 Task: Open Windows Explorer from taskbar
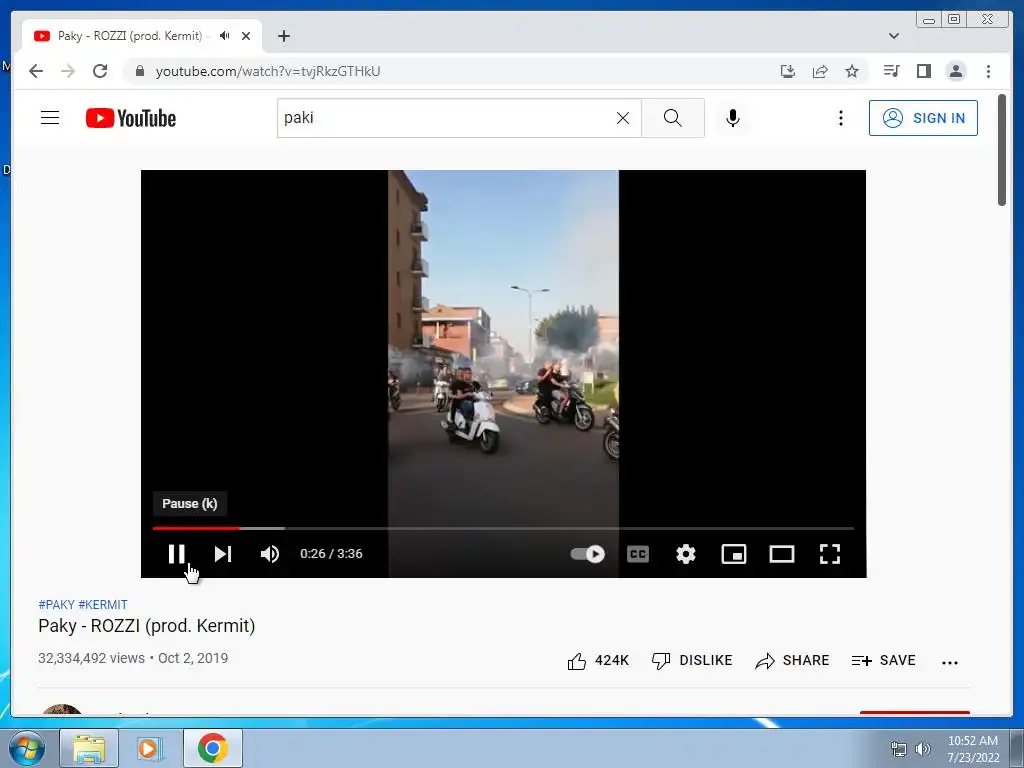click(x=89, y=748)
